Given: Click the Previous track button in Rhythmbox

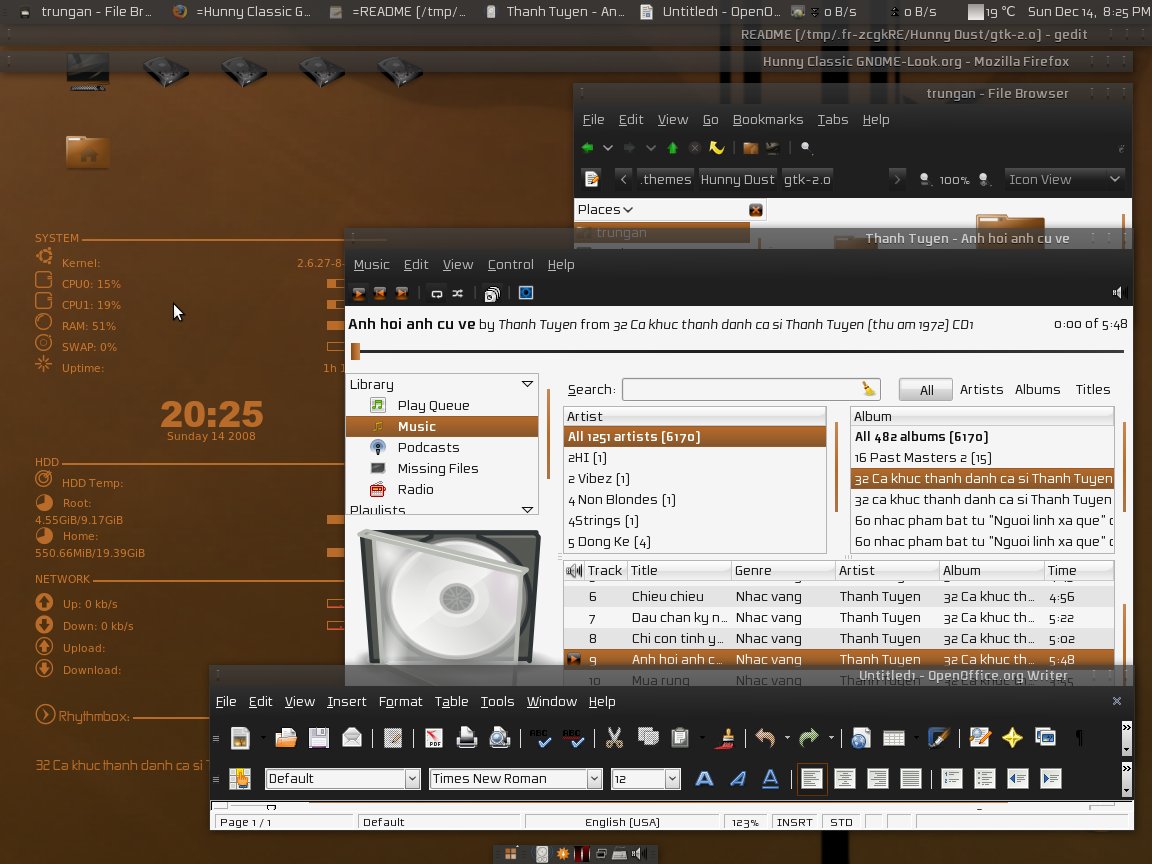Looking at the screenshot, I should (380, 293).
